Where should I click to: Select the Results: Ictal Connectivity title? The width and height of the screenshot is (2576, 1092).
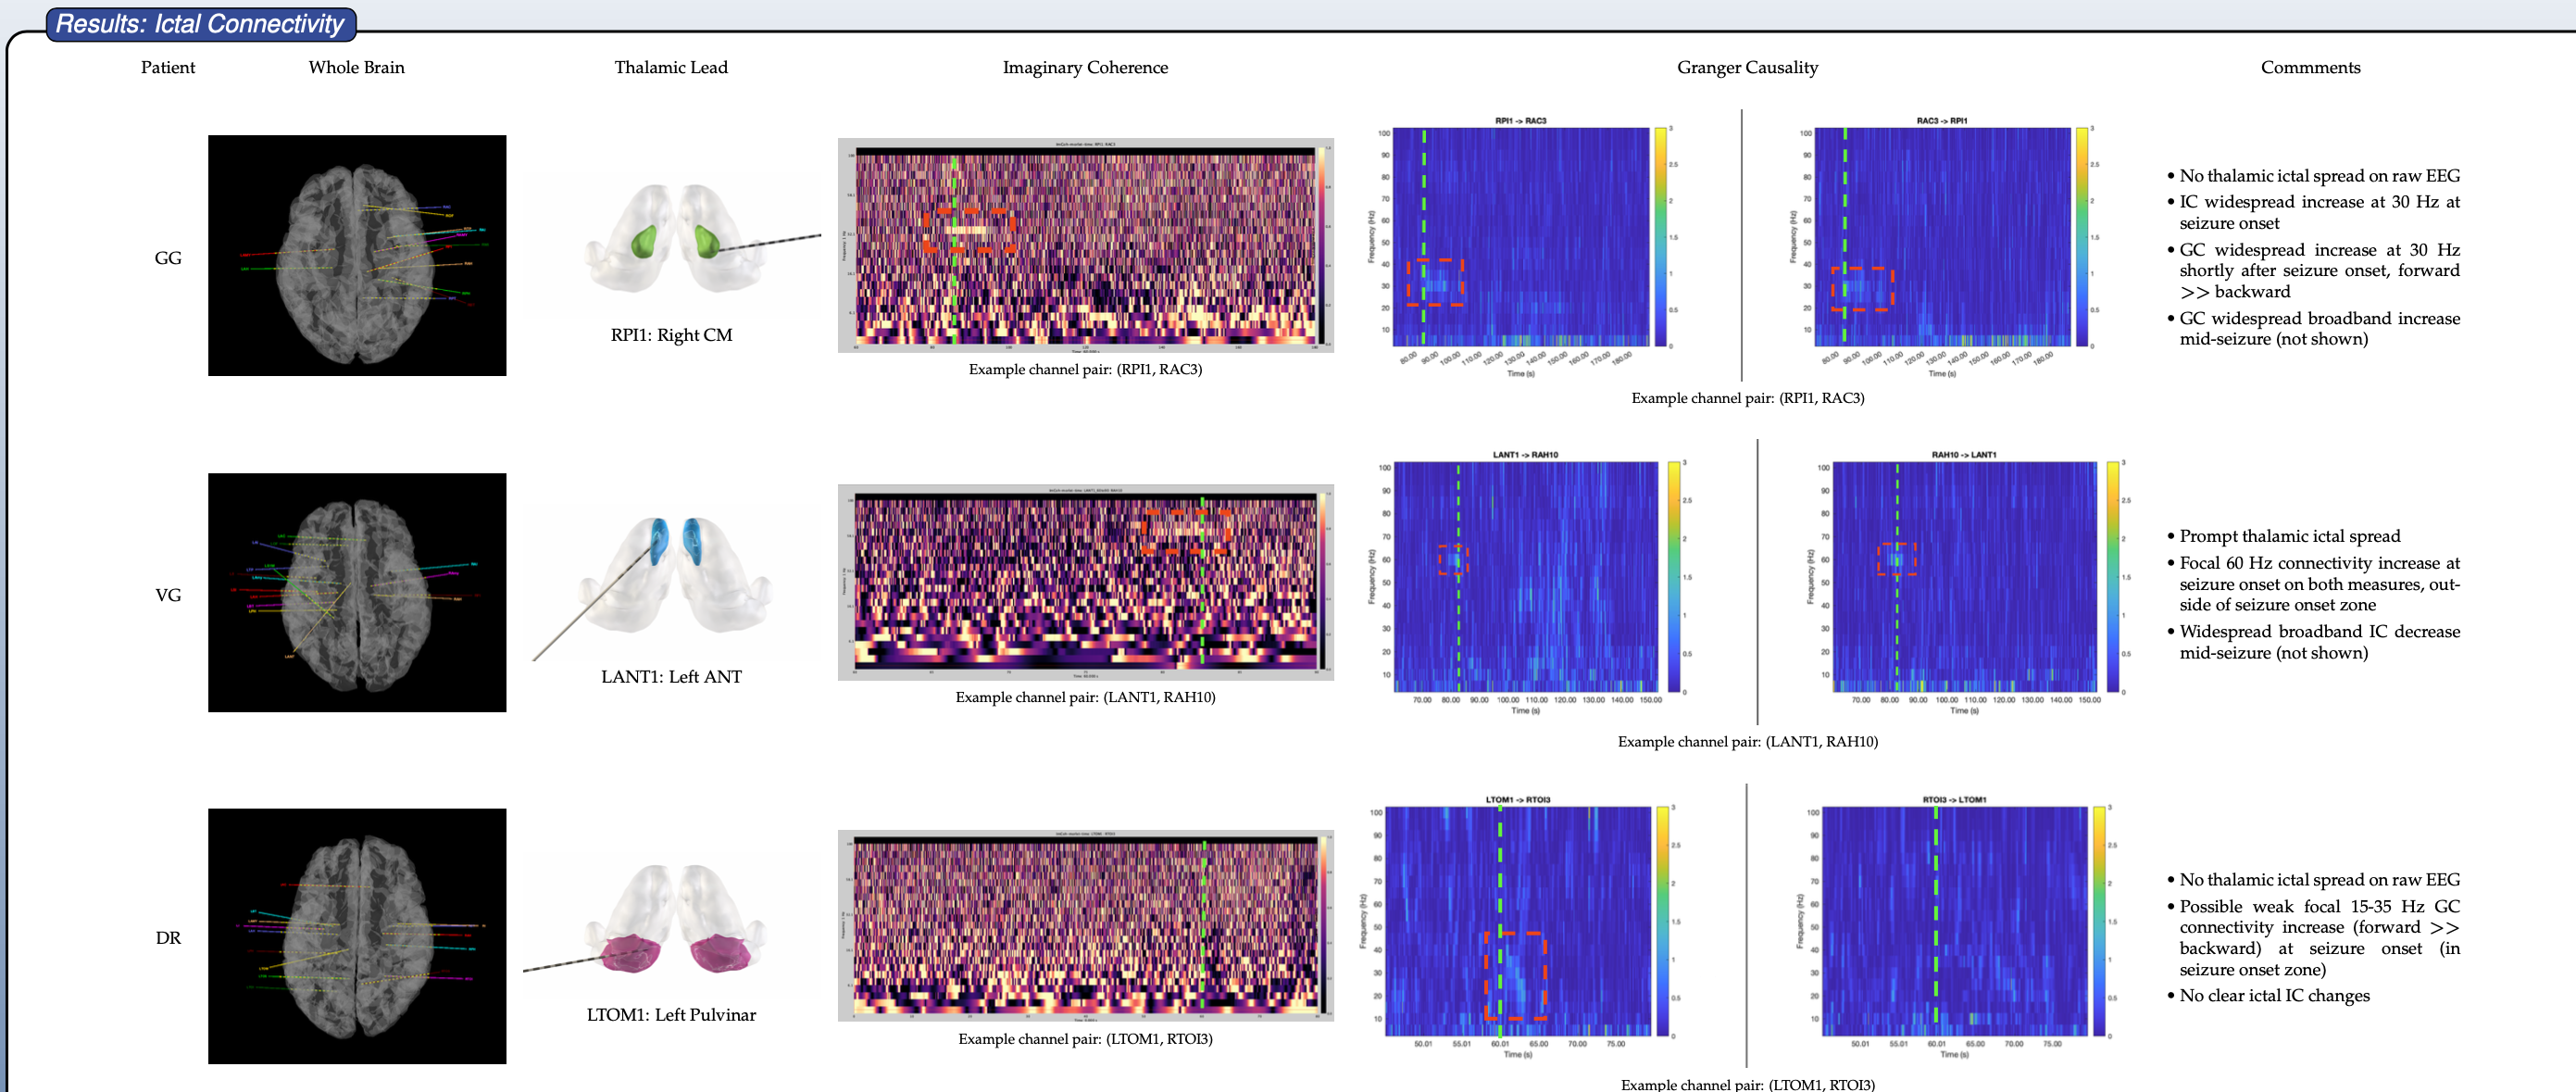coord(200,24)
